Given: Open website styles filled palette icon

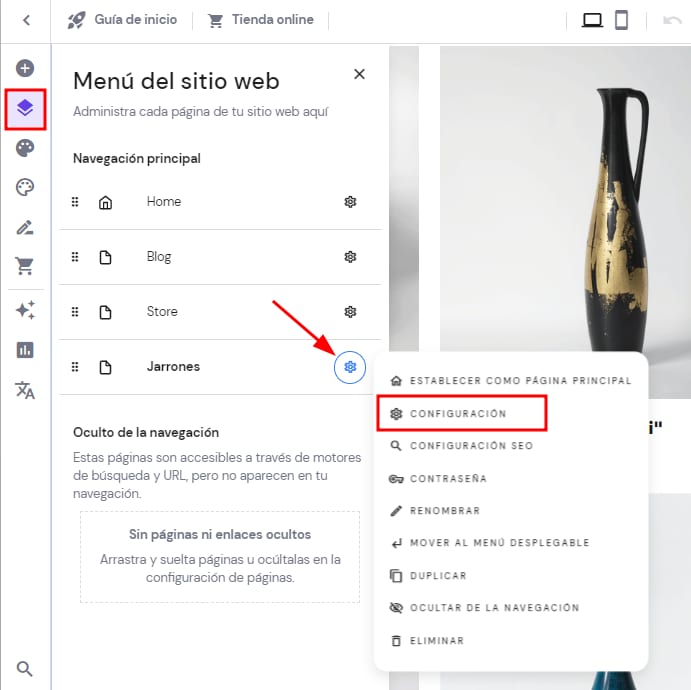Looking at the screenshot, I should (25, 148).
